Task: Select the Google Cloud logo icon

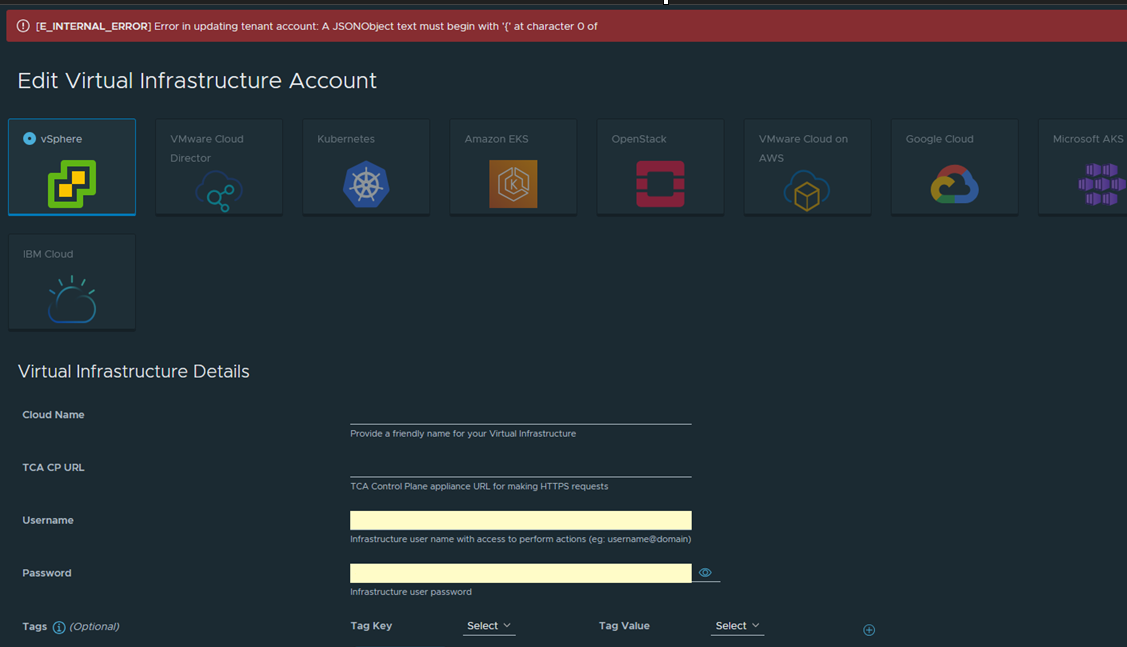Action: [x=954, y=185]
